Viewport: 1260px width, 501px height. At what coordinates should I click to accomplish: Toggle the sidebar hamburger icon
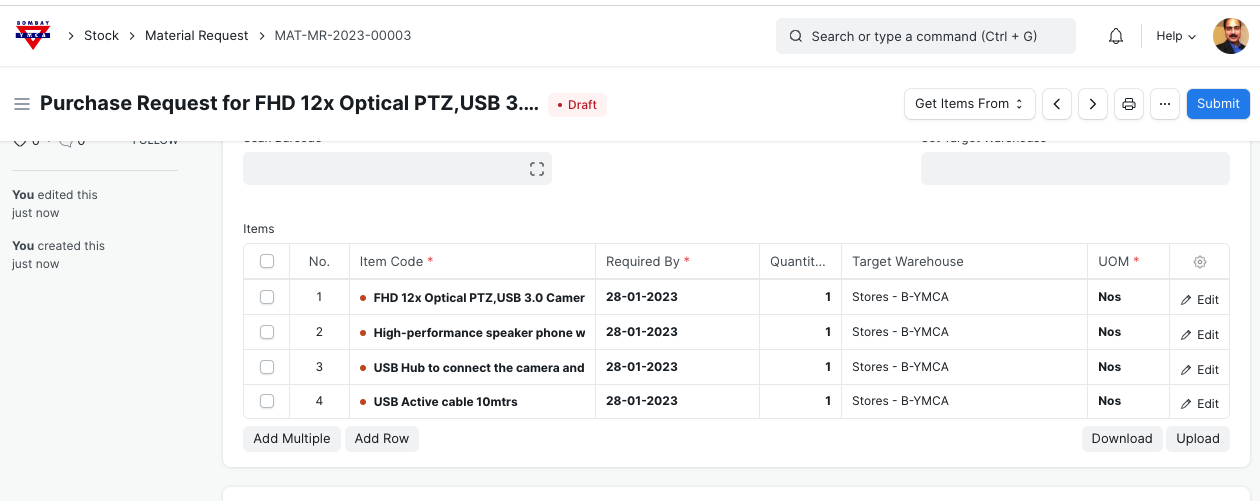coord(22,104)
